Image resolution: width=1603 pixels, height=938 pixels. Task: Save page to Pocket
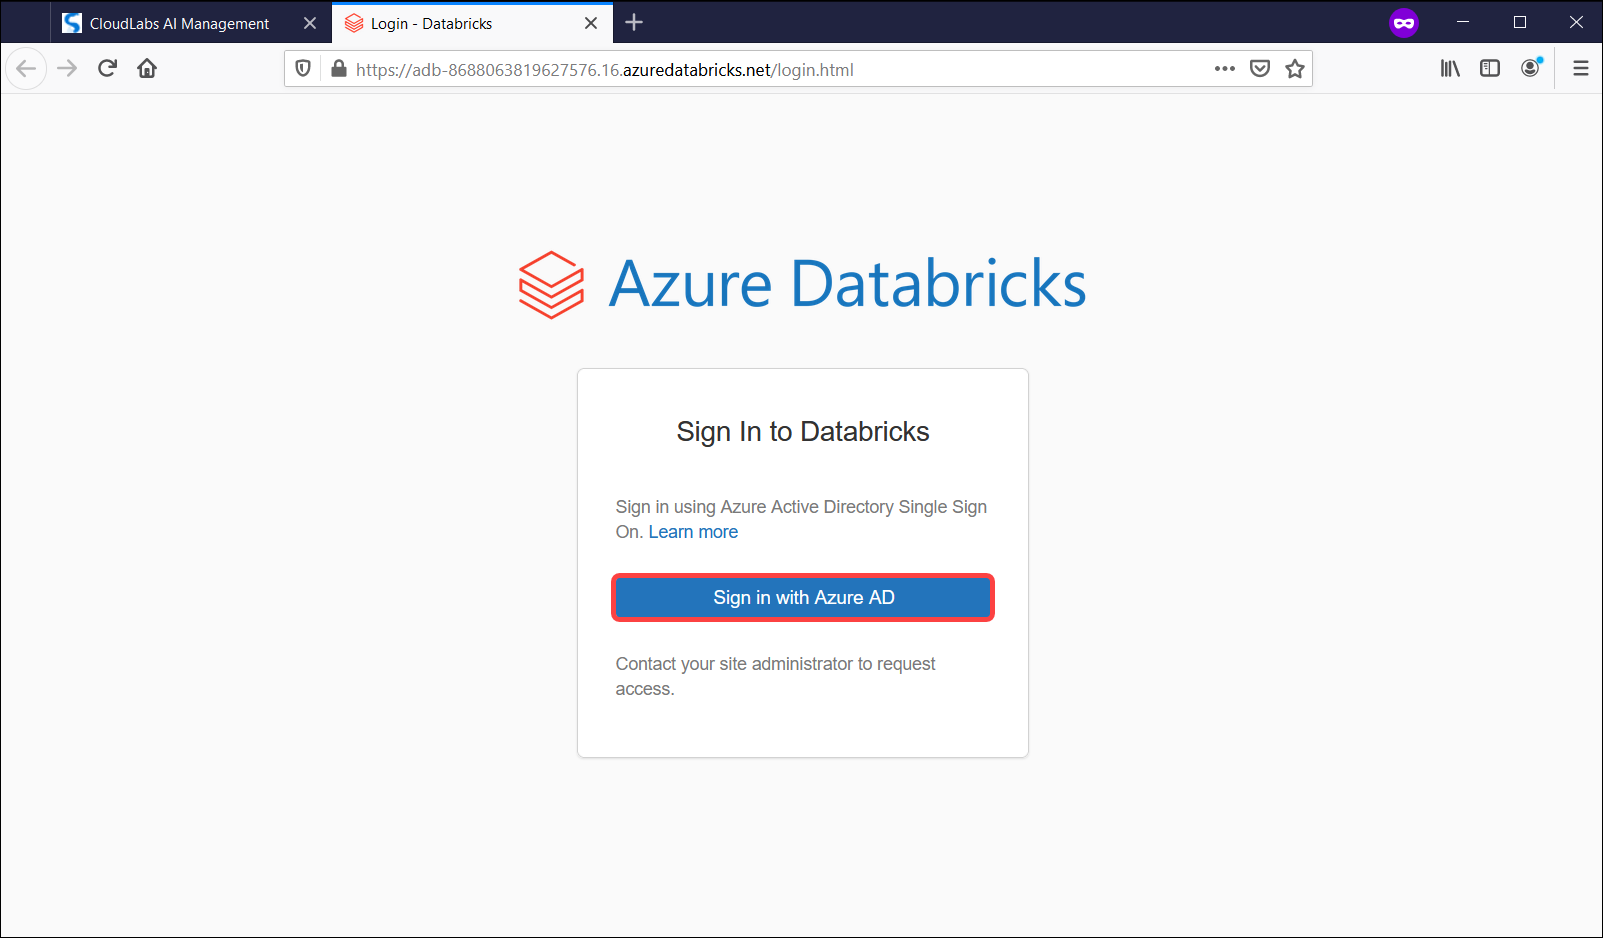[x=1260, y=69]
